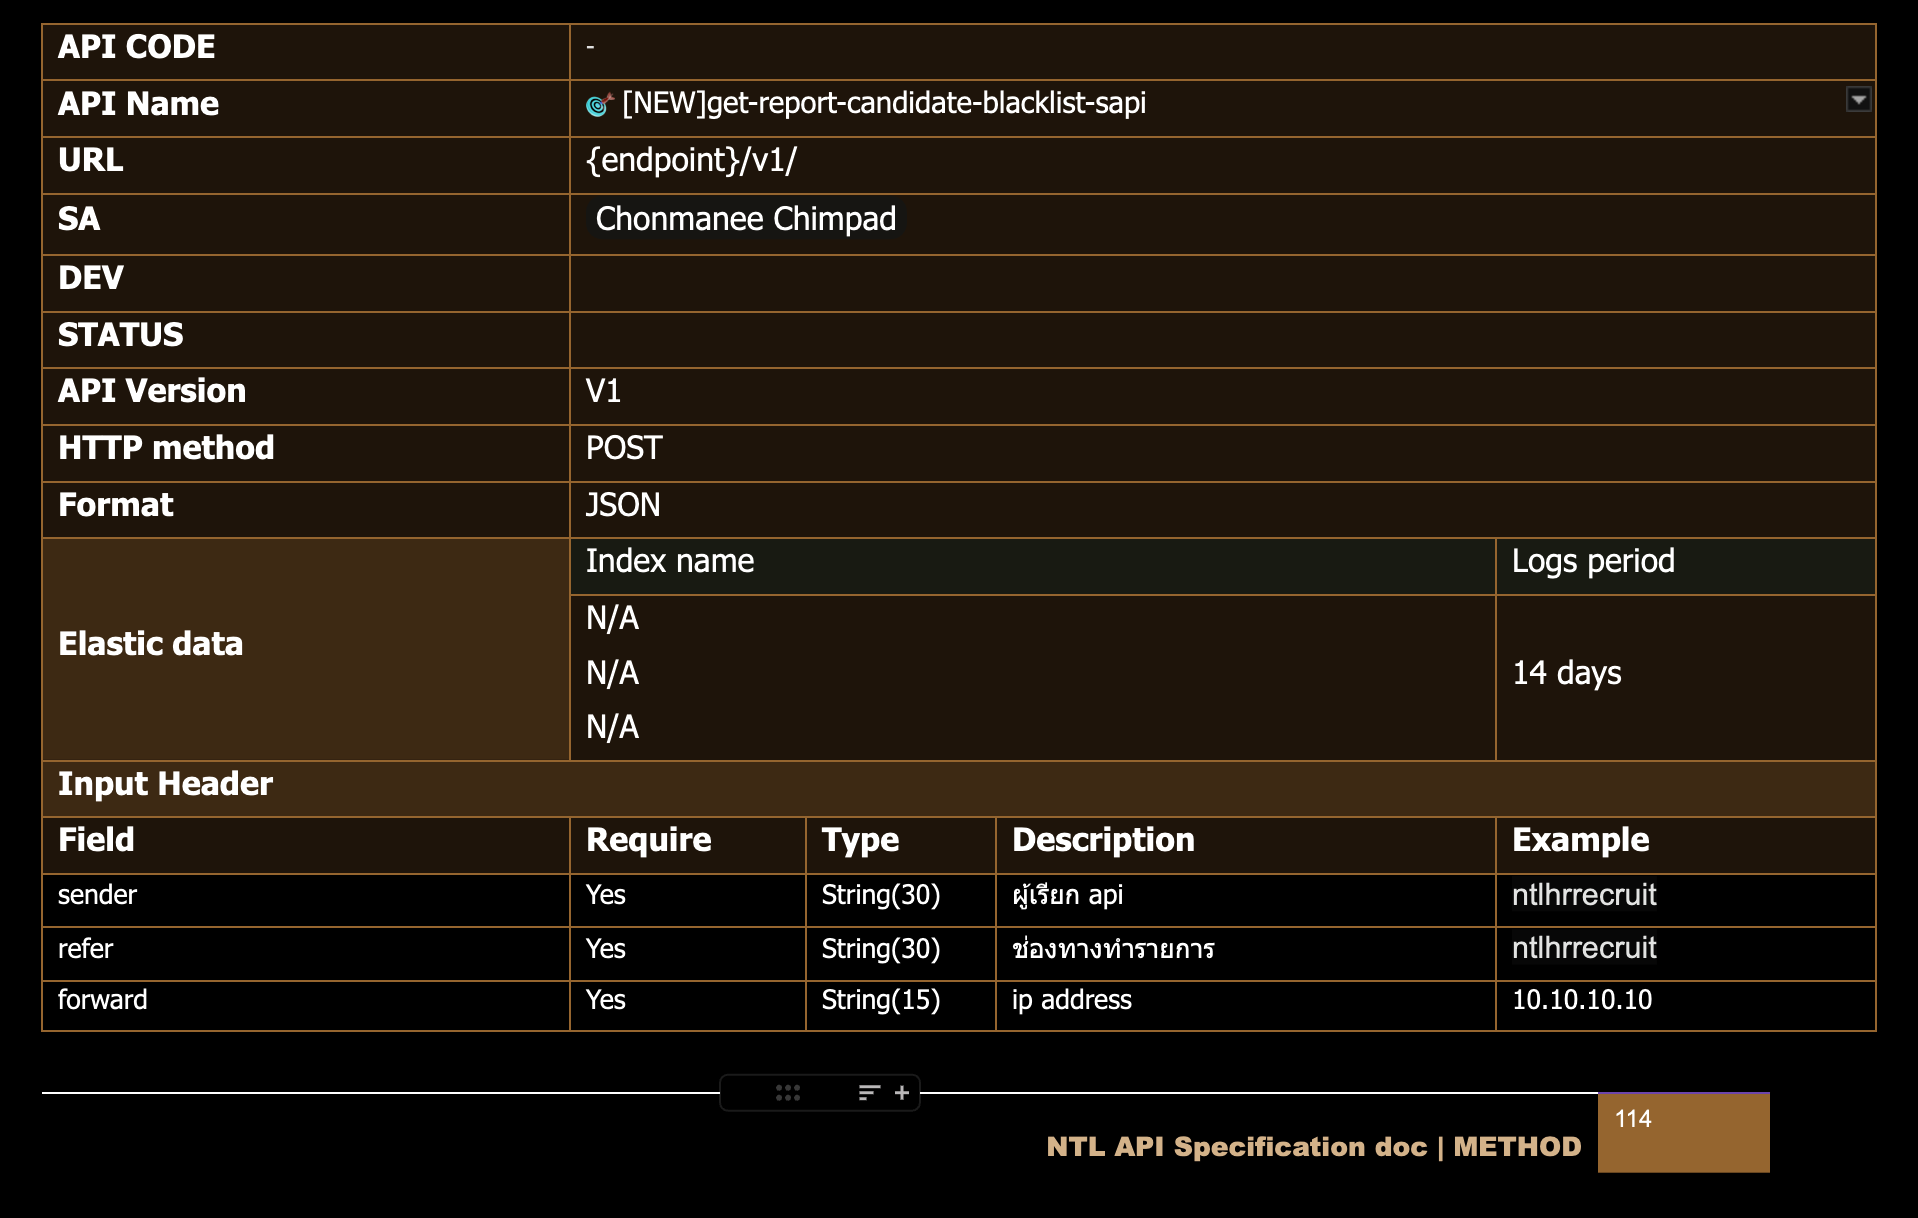The image size is (1918, 1218).
Task: Click the Input Header section row
Action: click(x=166, y=784)
